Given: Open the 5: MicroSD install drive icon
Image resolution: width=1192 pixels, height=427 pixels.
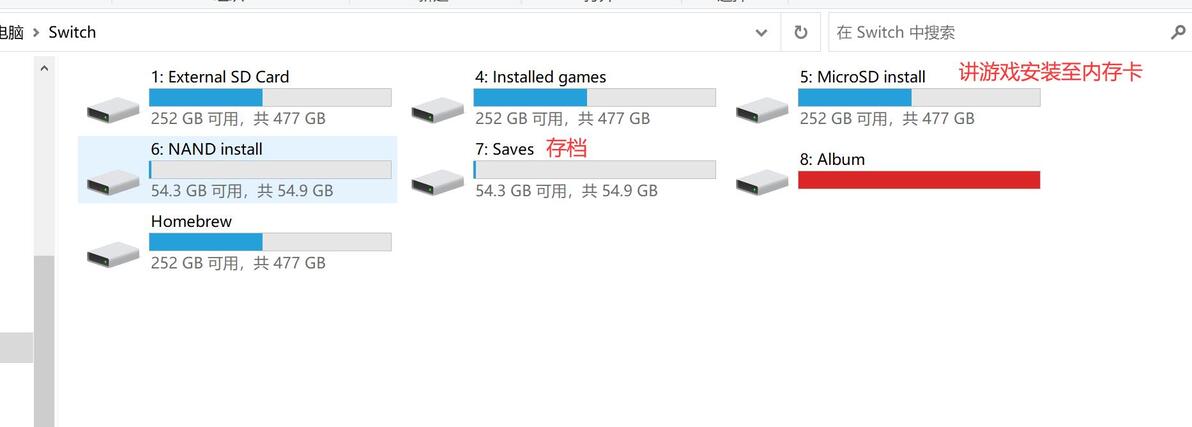Looking at the screenshot, I should (762, 108).
